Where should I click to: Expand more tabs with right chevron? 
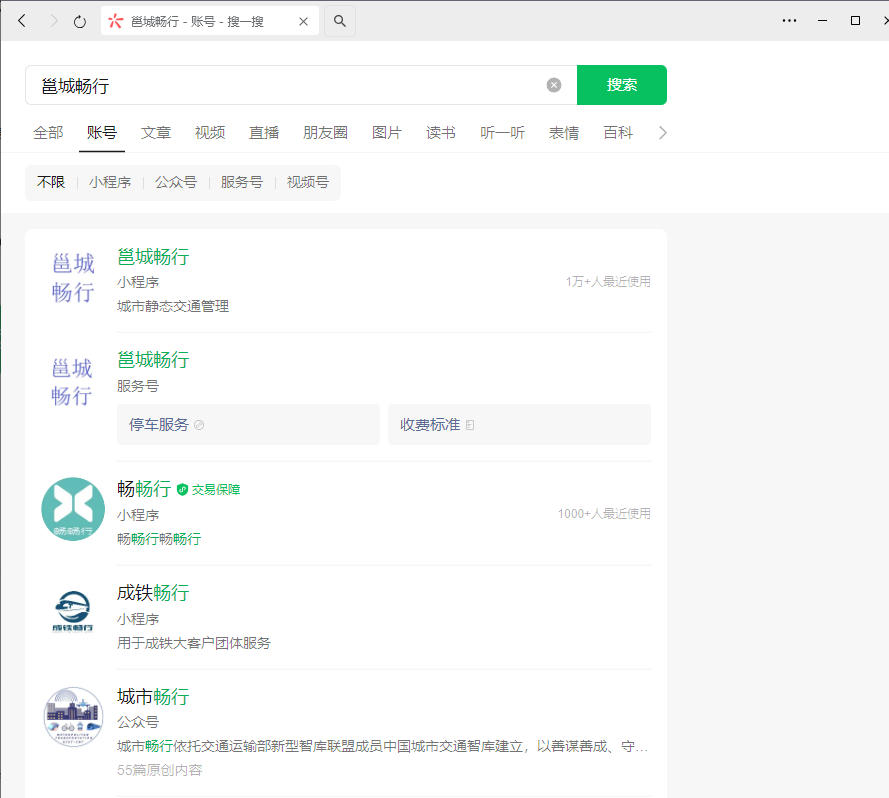tap(662, 133)
